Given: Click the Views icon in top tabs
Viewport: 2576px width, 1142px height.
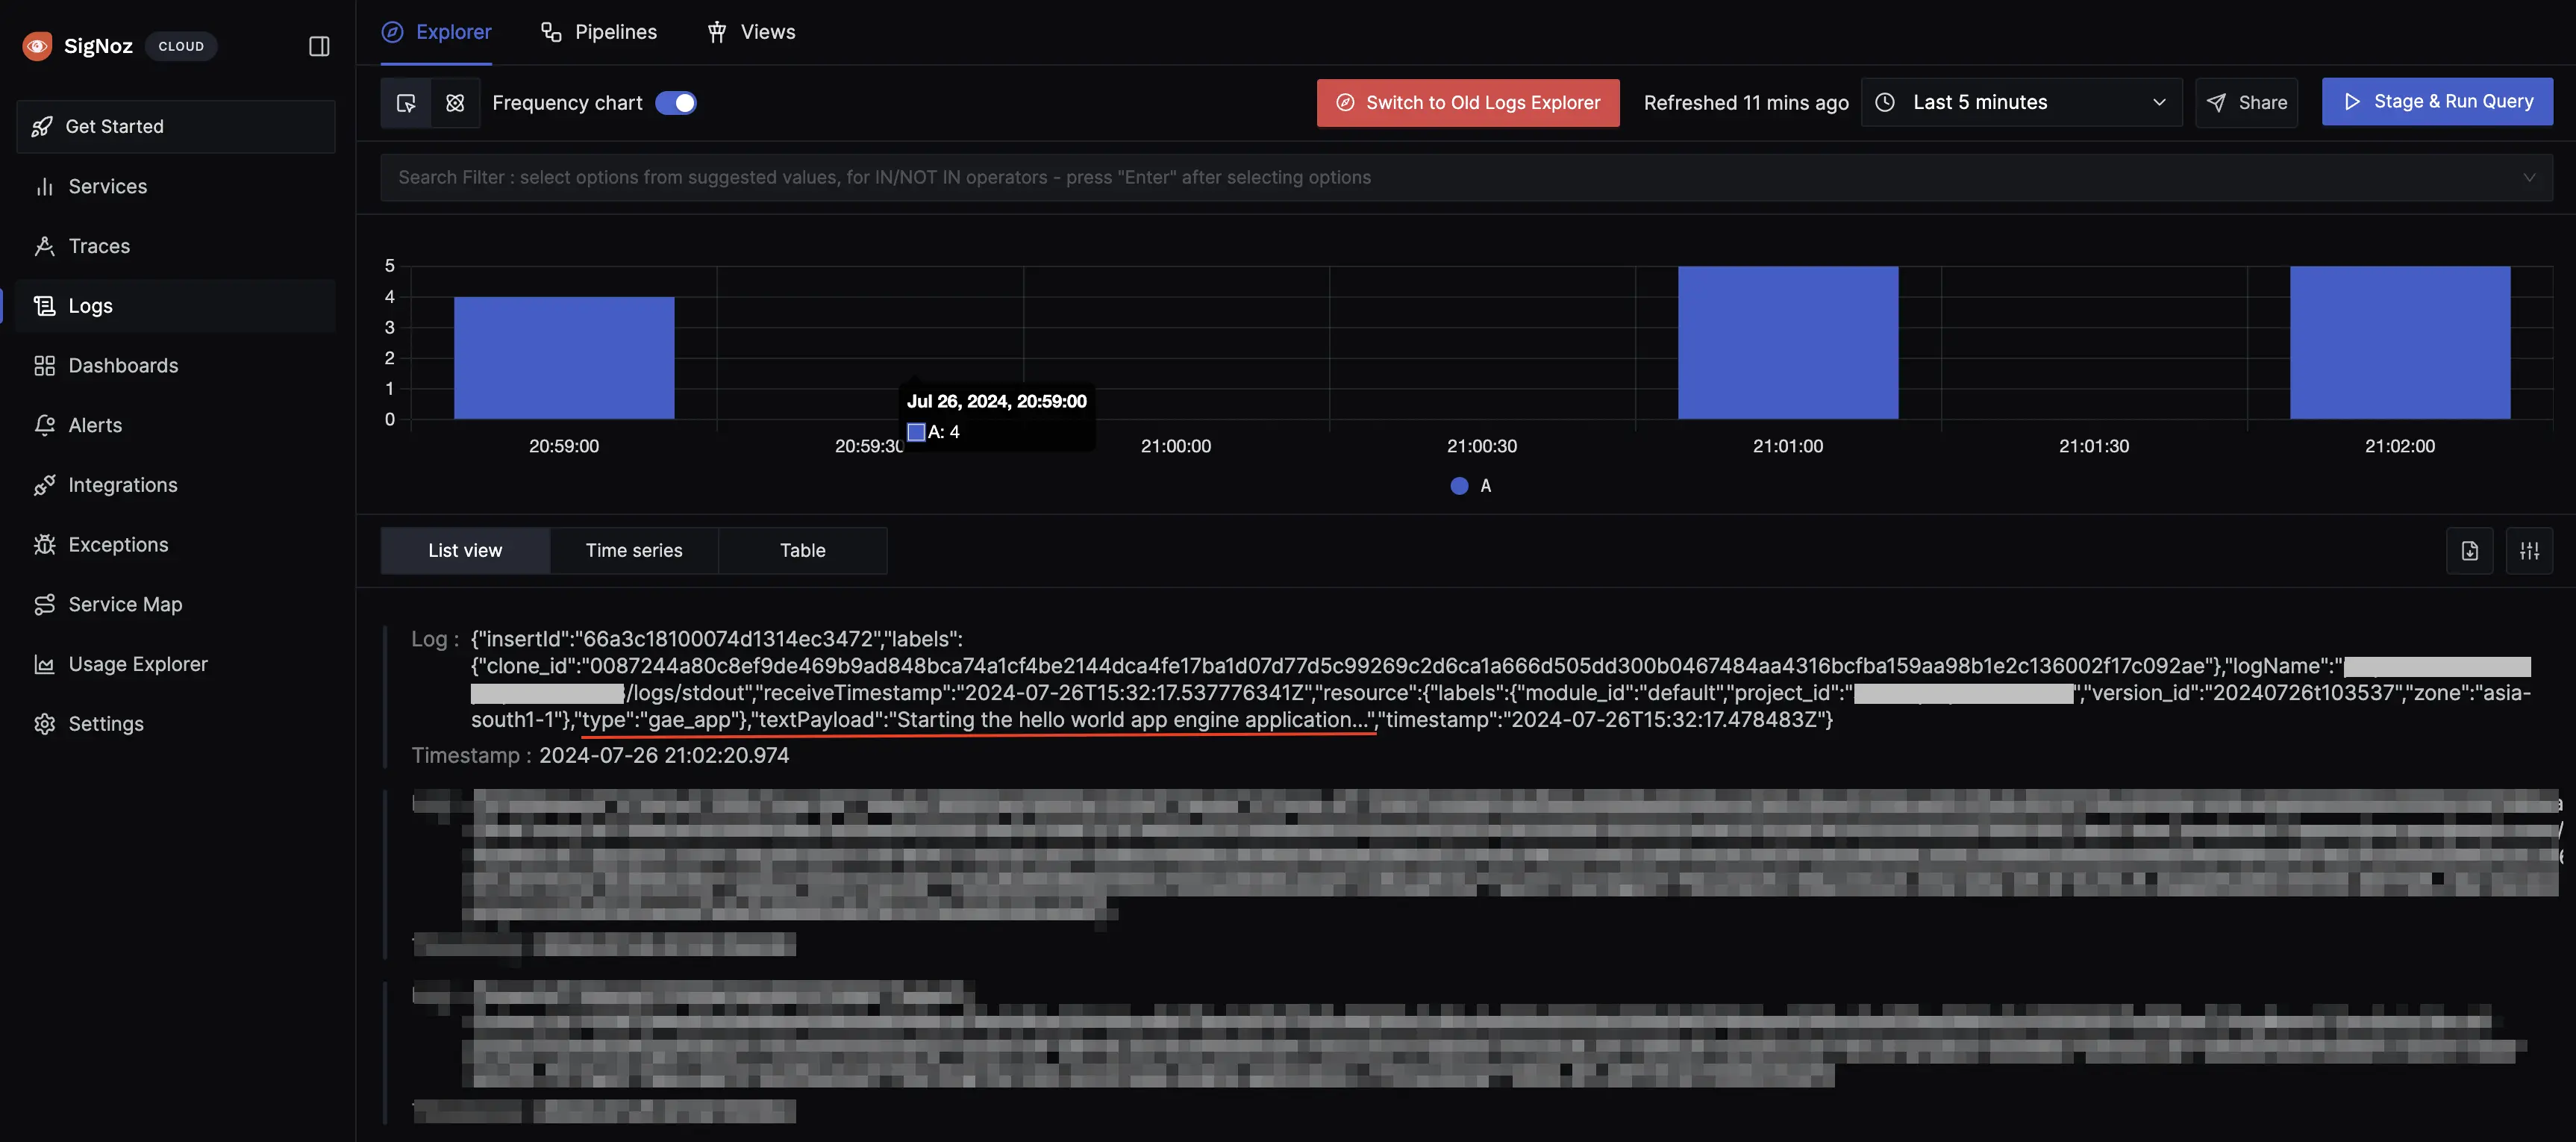Looking at the screenshot, I should click(717, 32).
